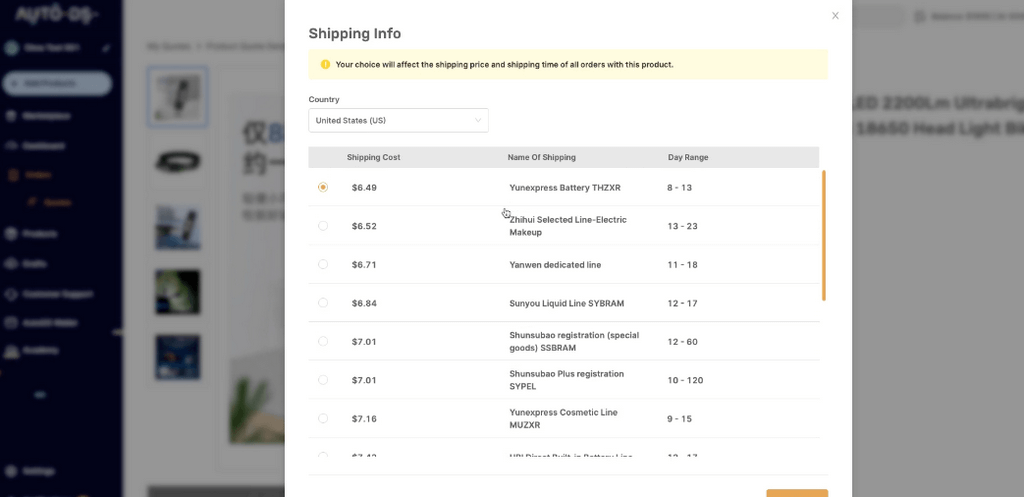
Task: Click the Add Products button in background sidebar
Action: click(57, 84)
